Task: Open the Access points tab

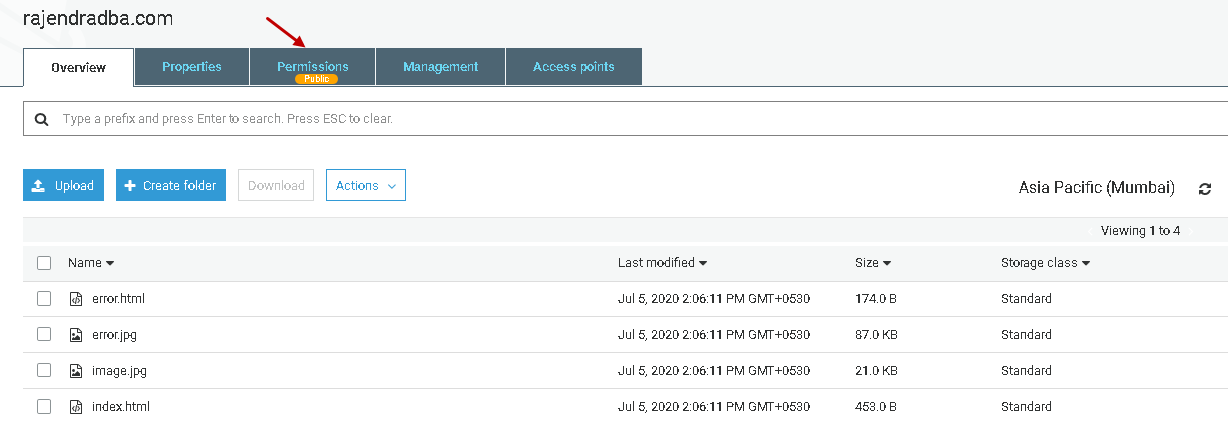Action: tap(573, 67)
